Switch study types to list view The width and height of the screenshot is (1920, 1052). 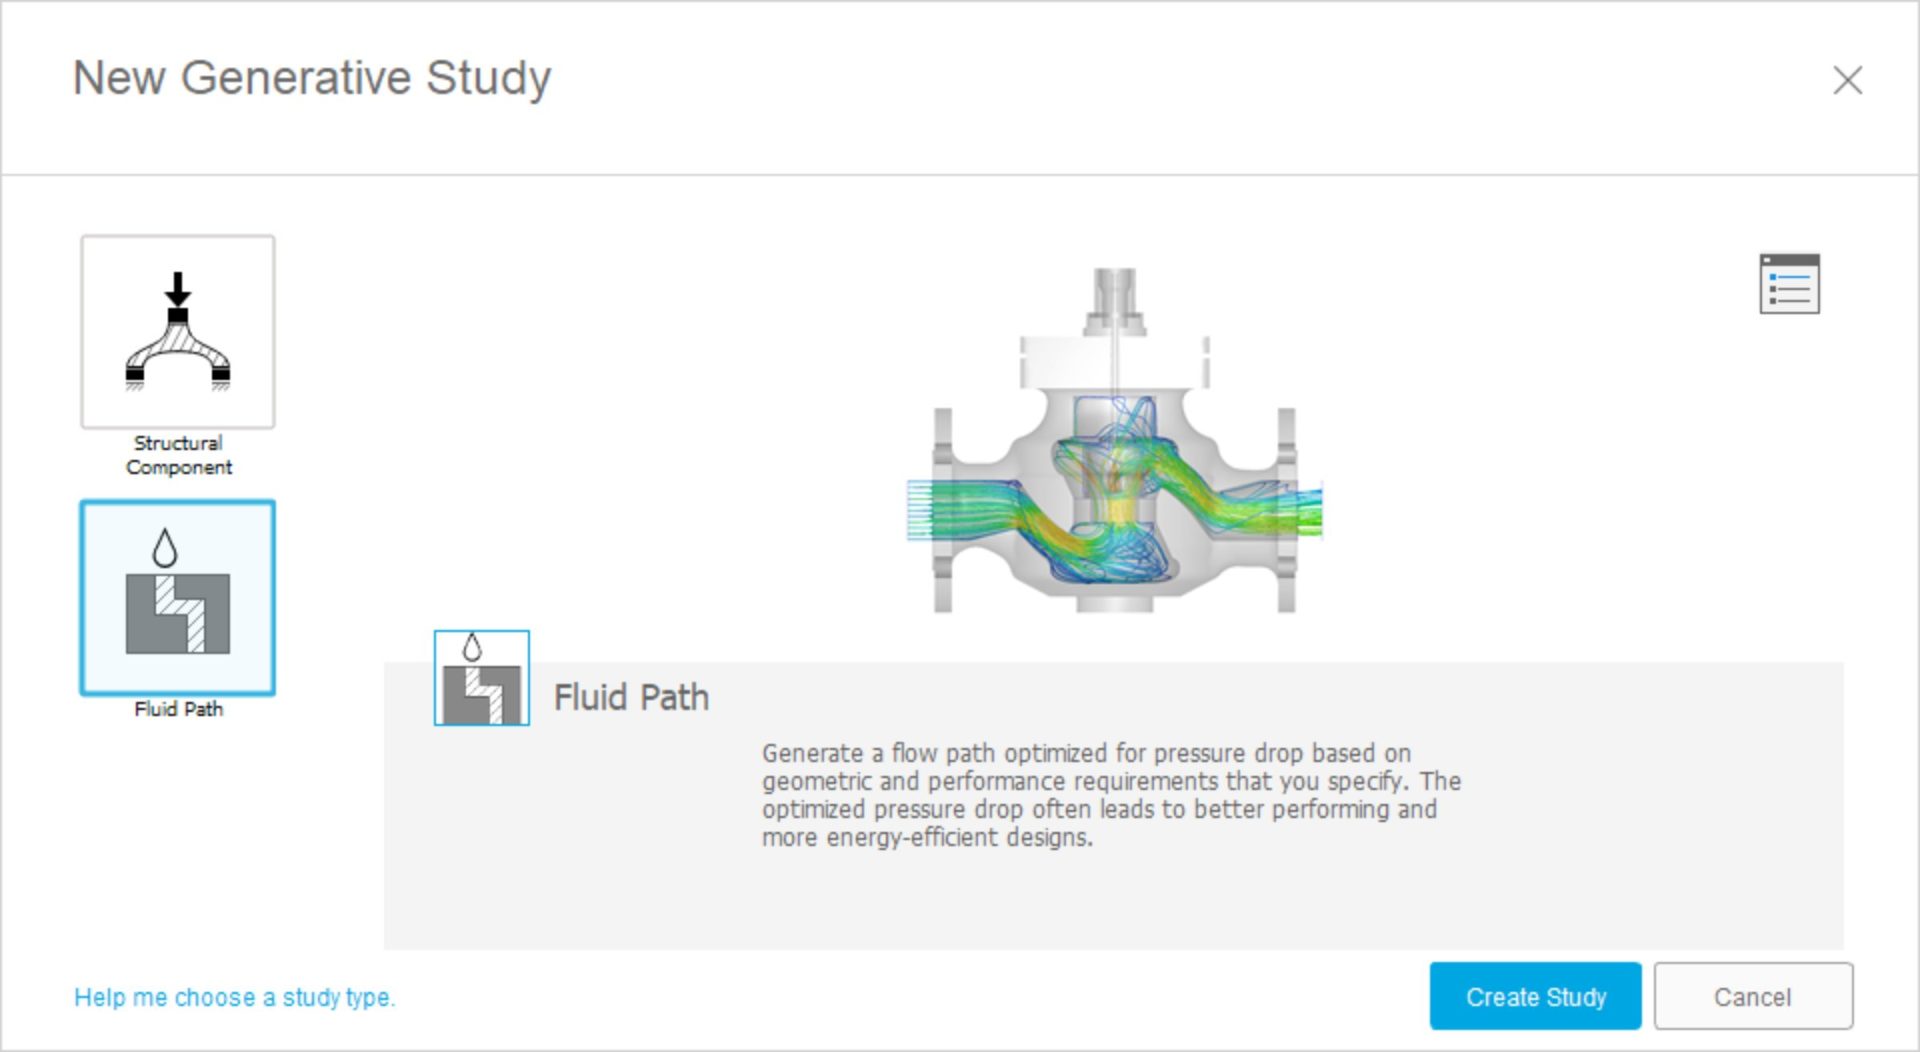(1789, 284)
